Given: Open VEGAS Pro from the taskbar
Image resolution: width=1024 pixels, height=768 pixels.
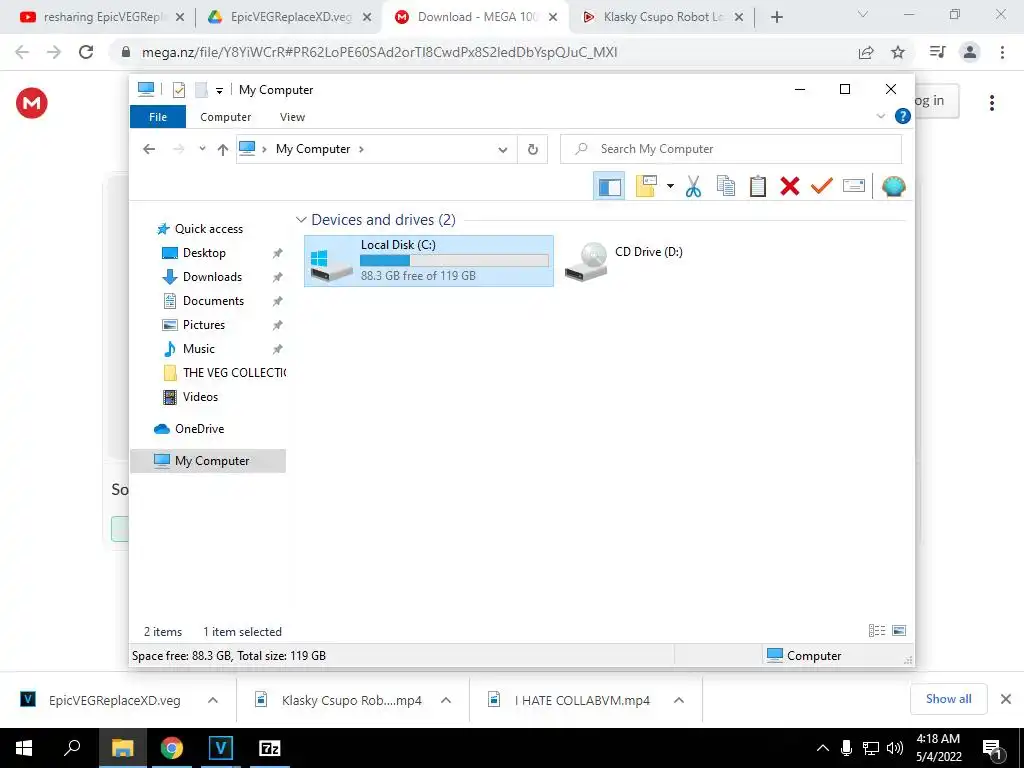Looking at the screenshot, I should [x=221, y=748].
